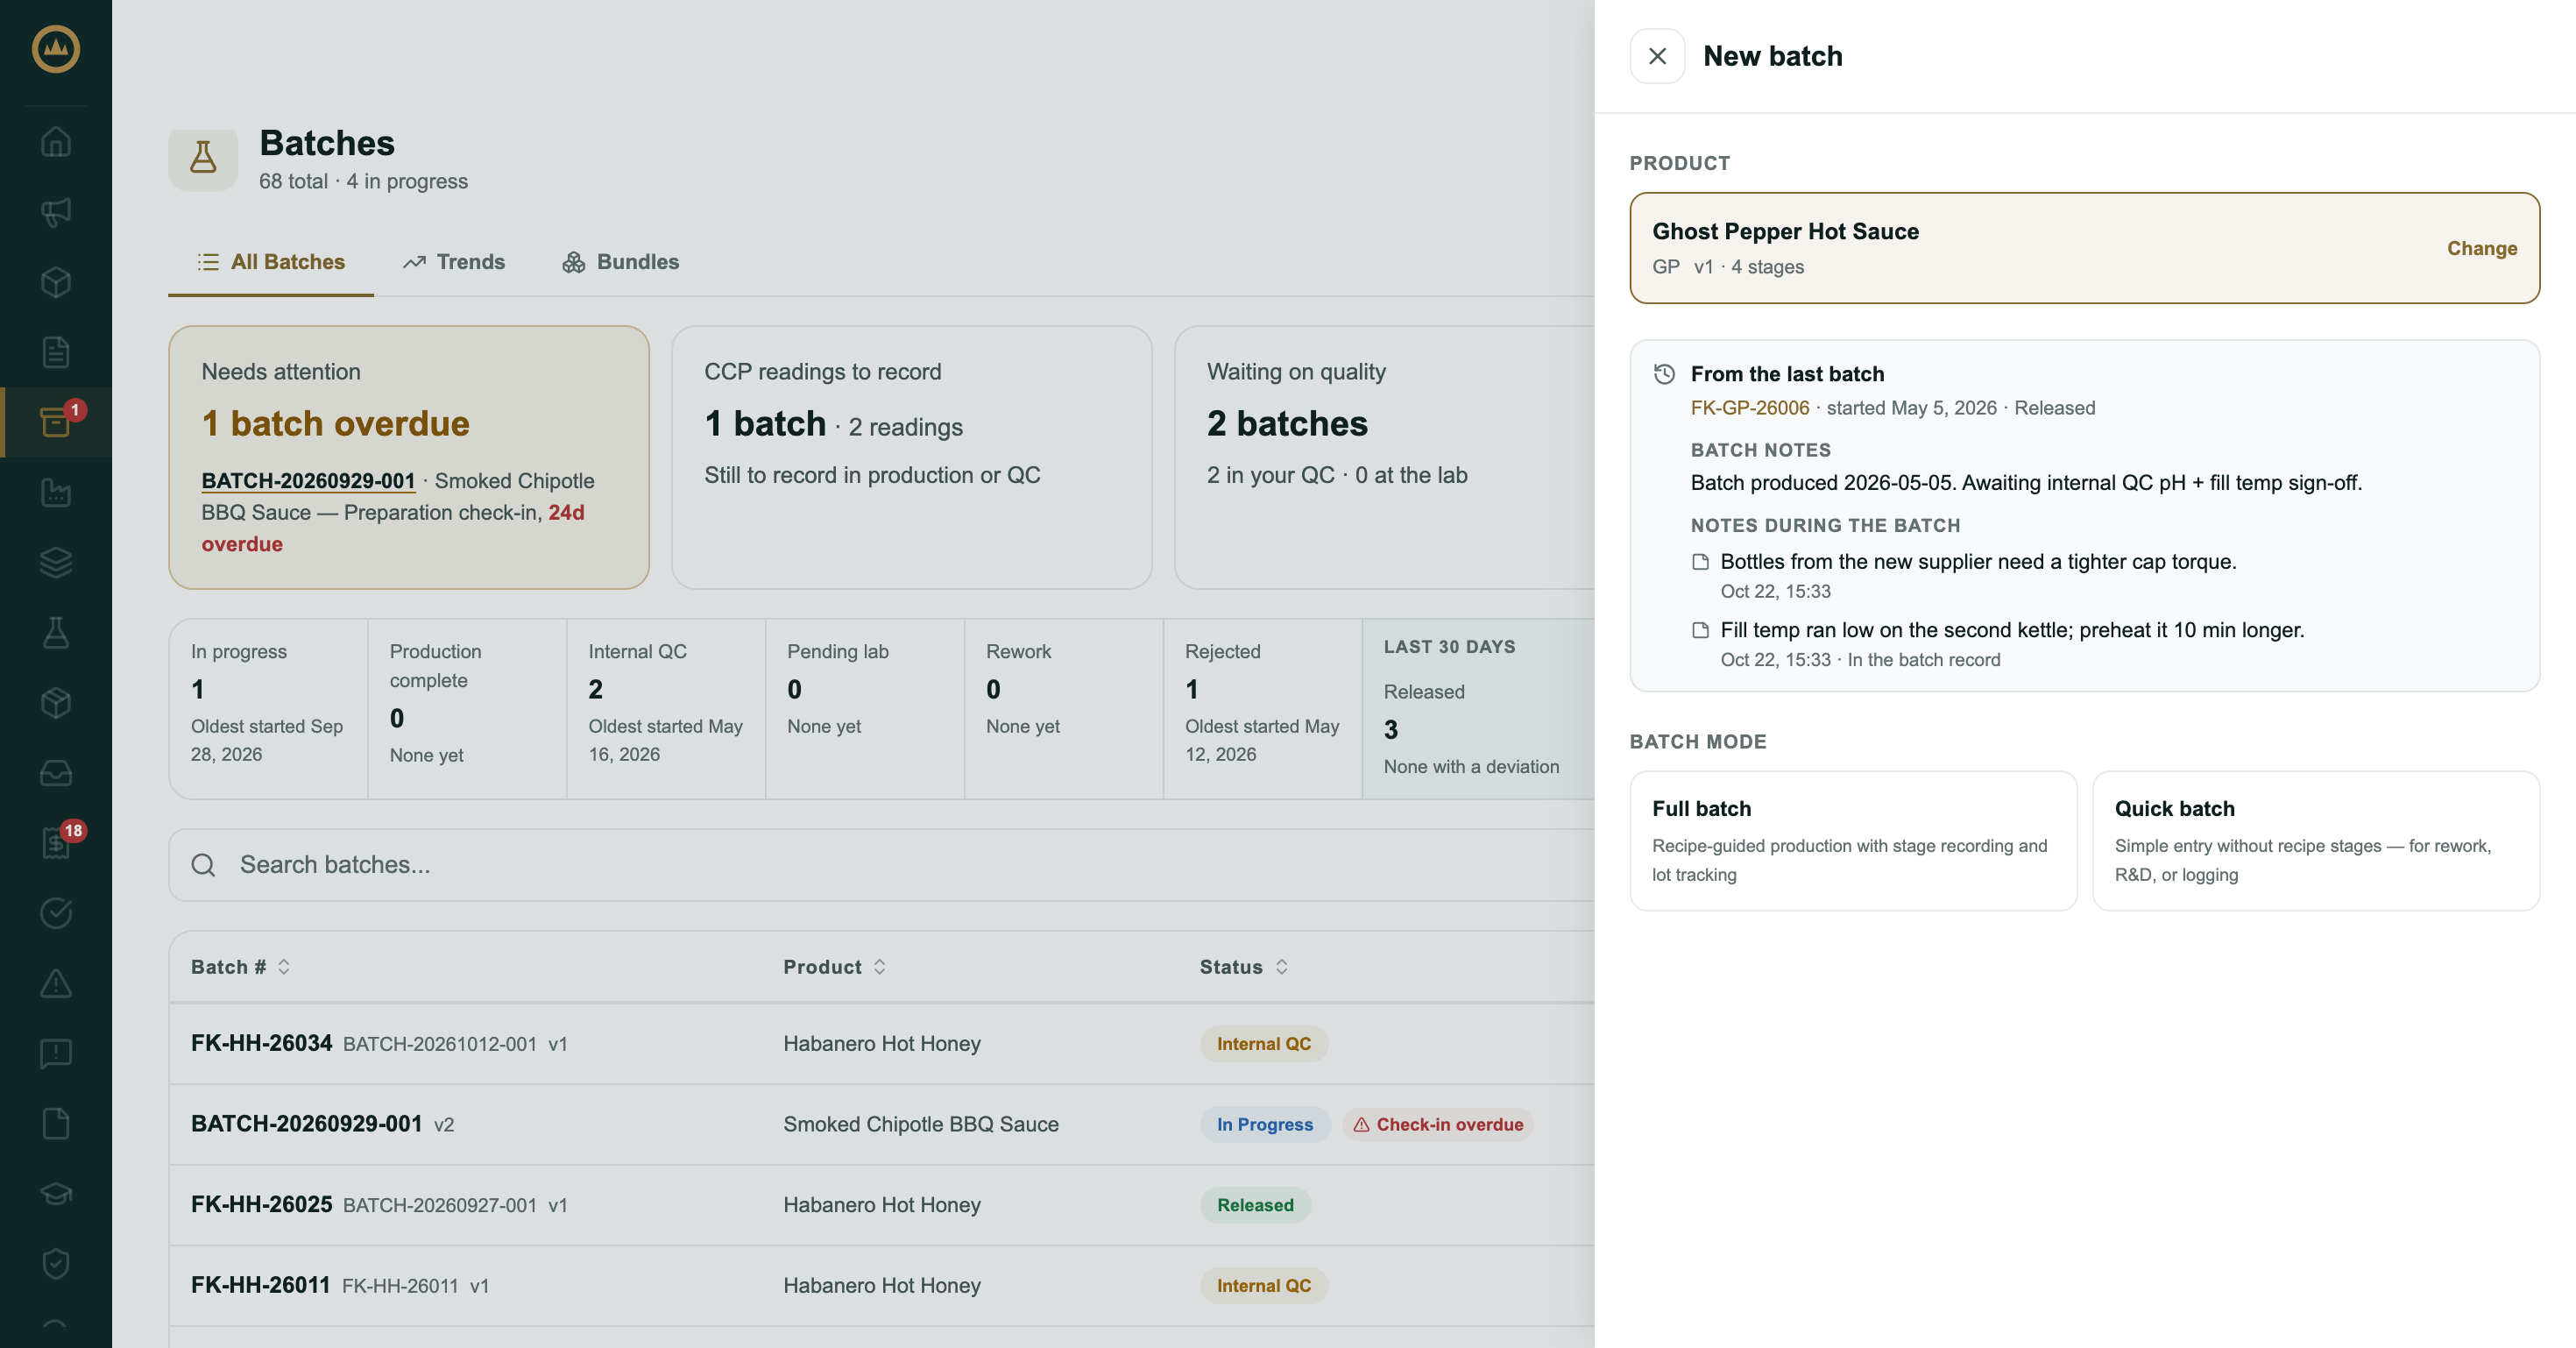Filter by the Rejected count tile
The width and height of the screenshot is (2576, 1348).
point(1263,708)
